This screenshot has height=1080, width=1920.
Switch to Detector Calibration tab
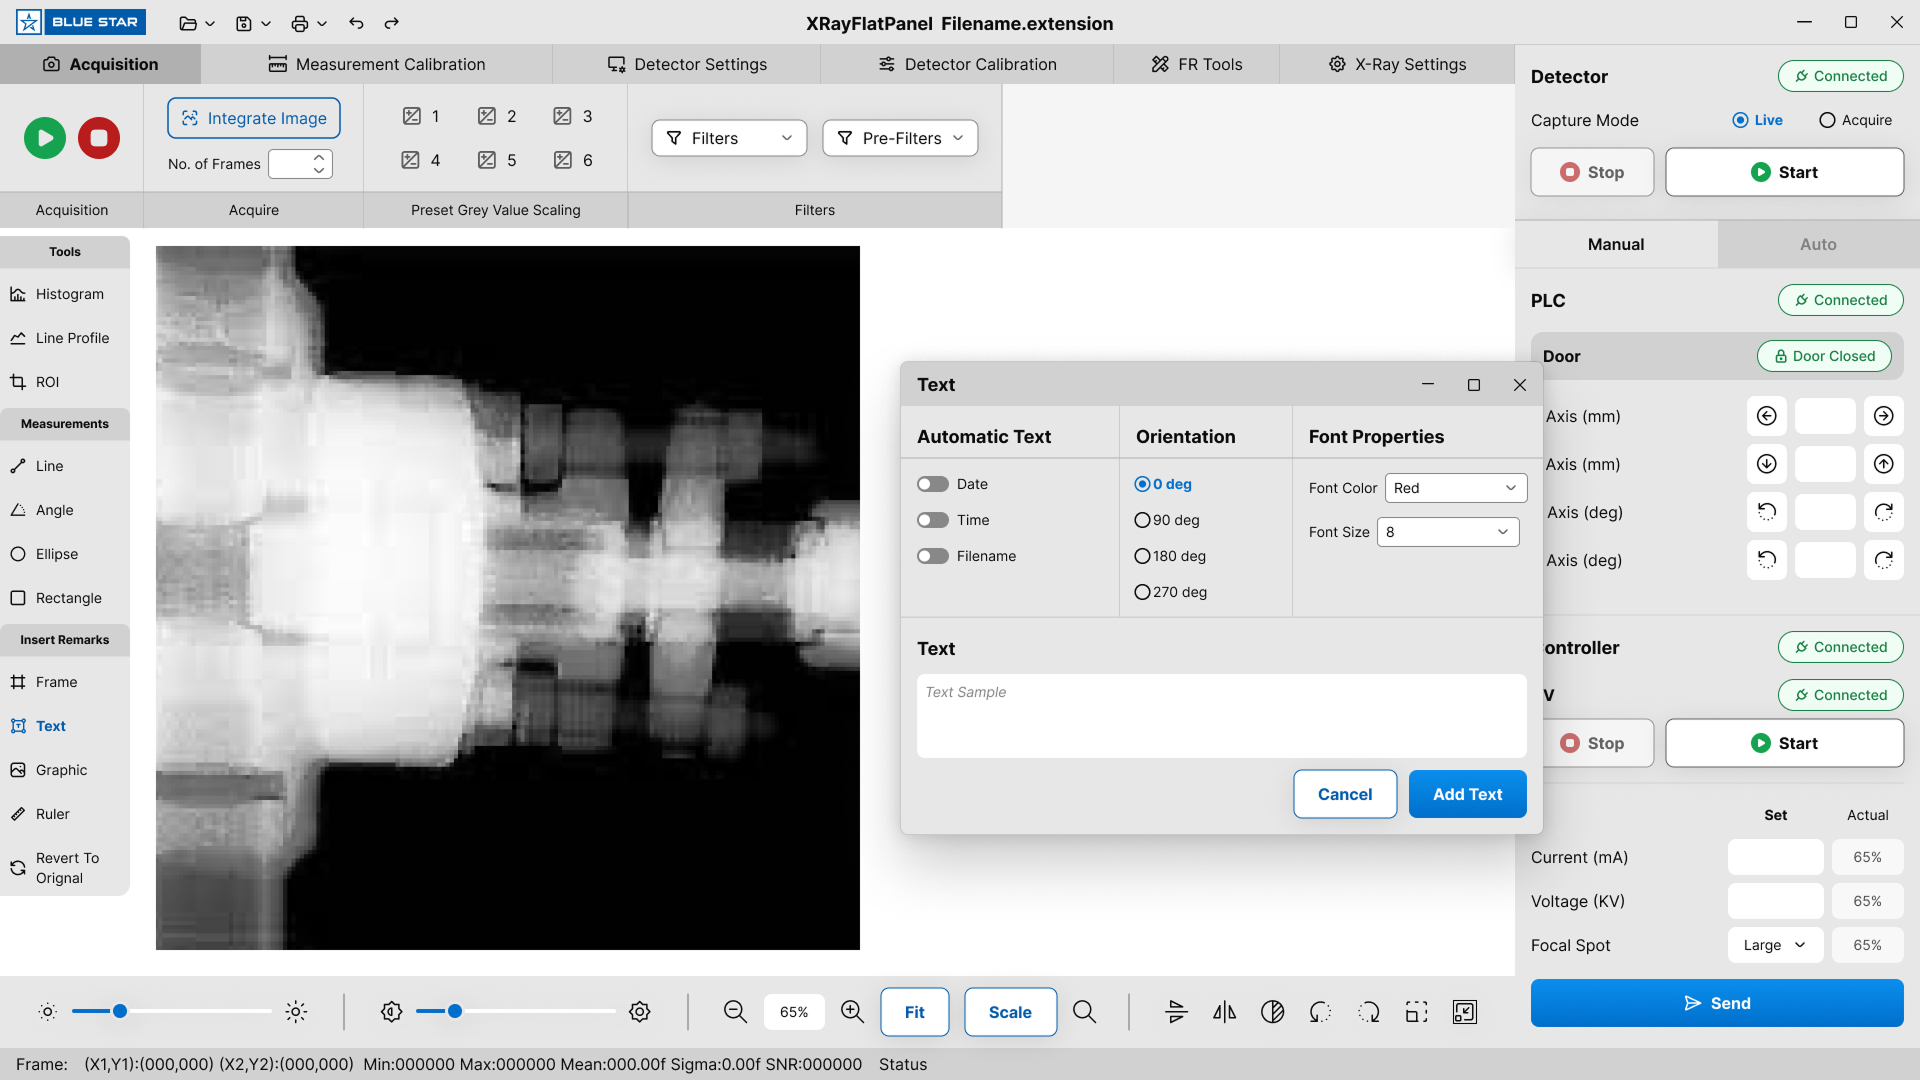pos(967,64)
